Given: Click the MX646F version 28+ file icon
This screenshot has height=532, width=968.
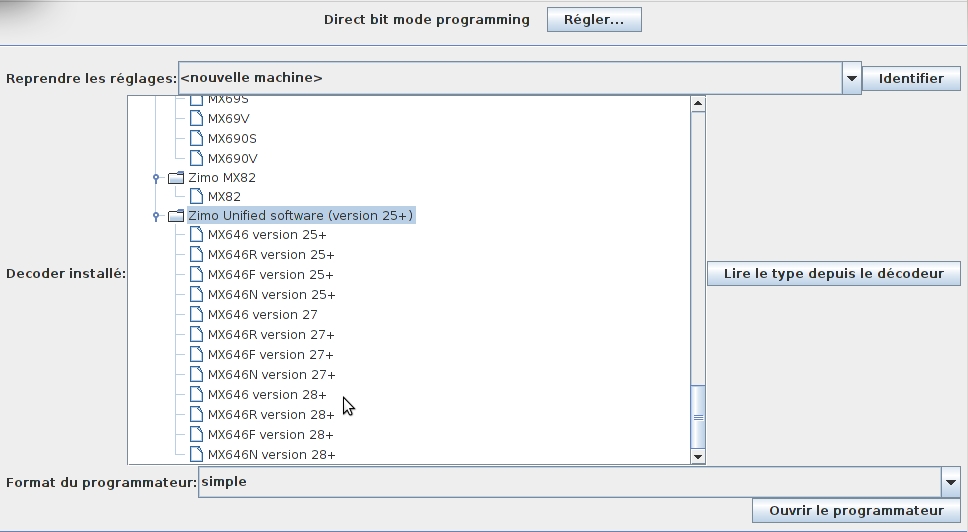Looking at the screenshot, I should click(196, 434).
